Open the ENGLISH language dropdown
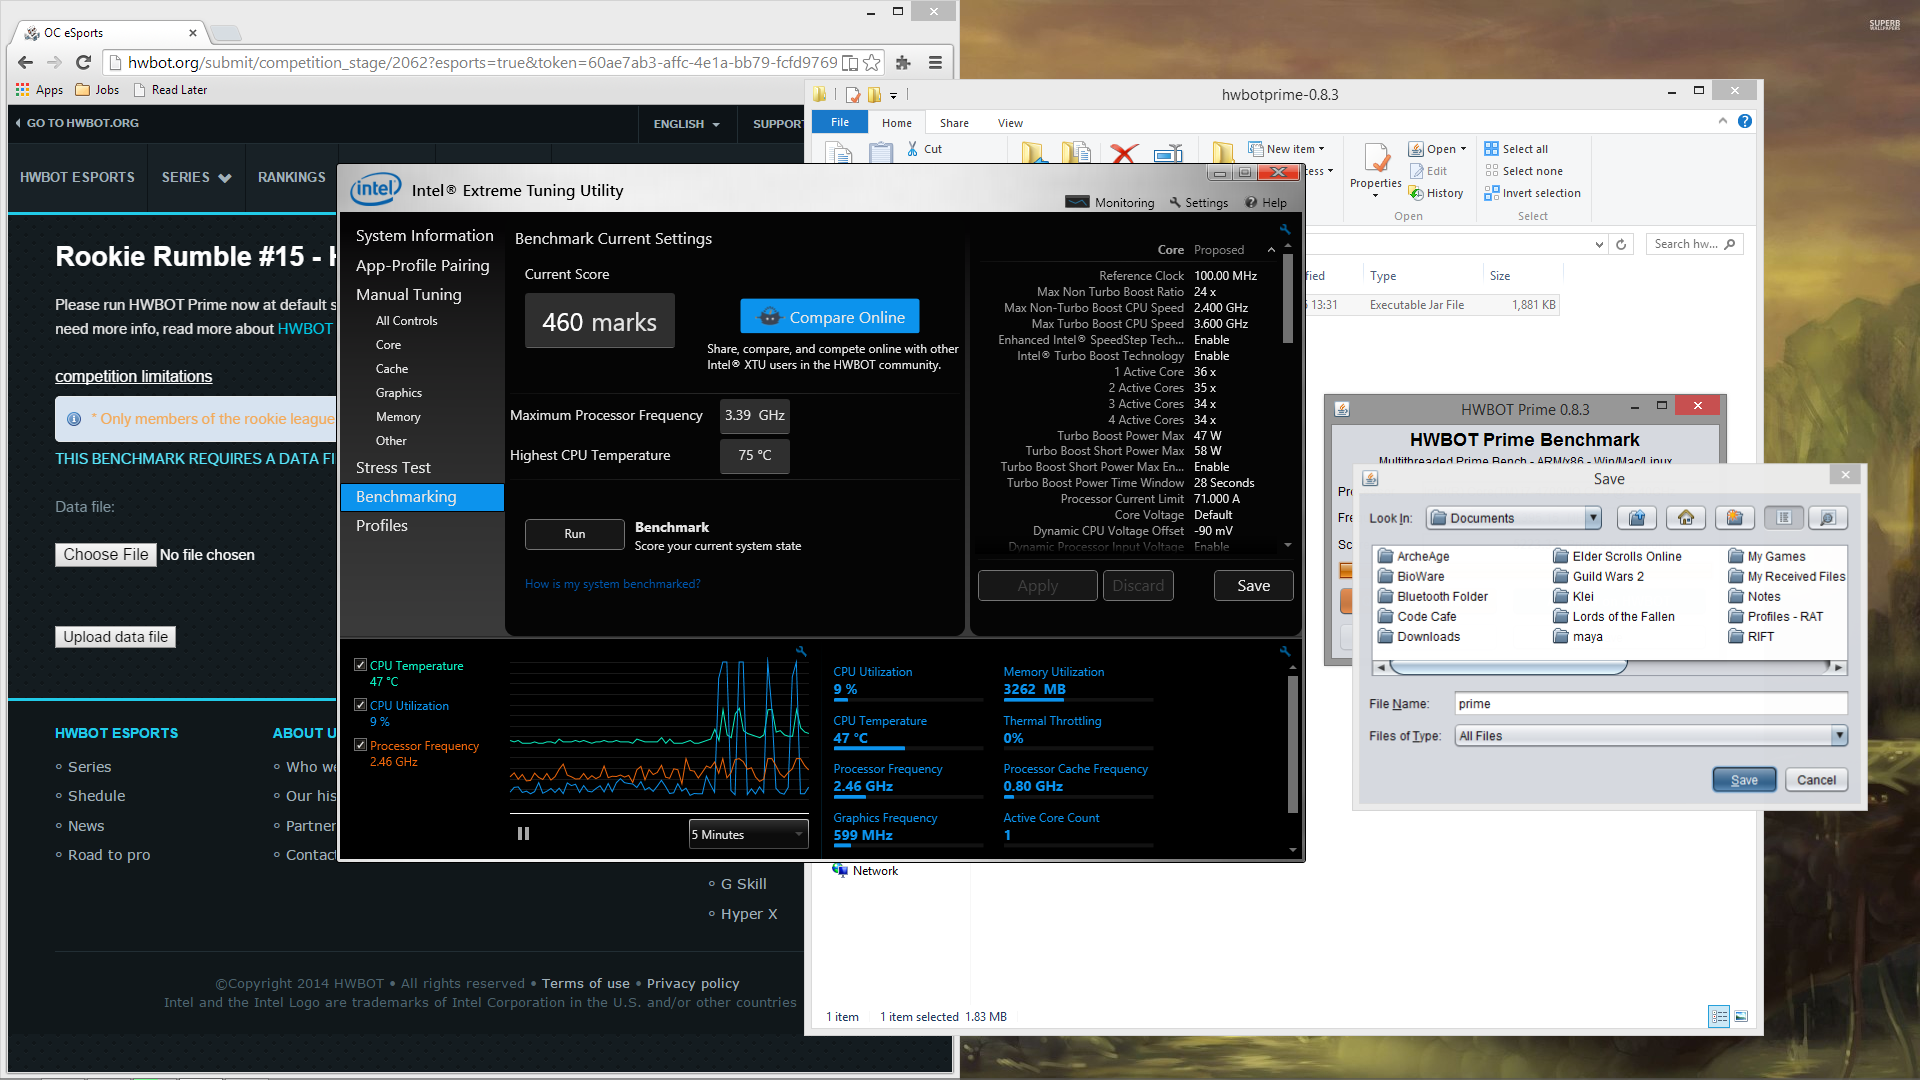 [x=686, y=124]
